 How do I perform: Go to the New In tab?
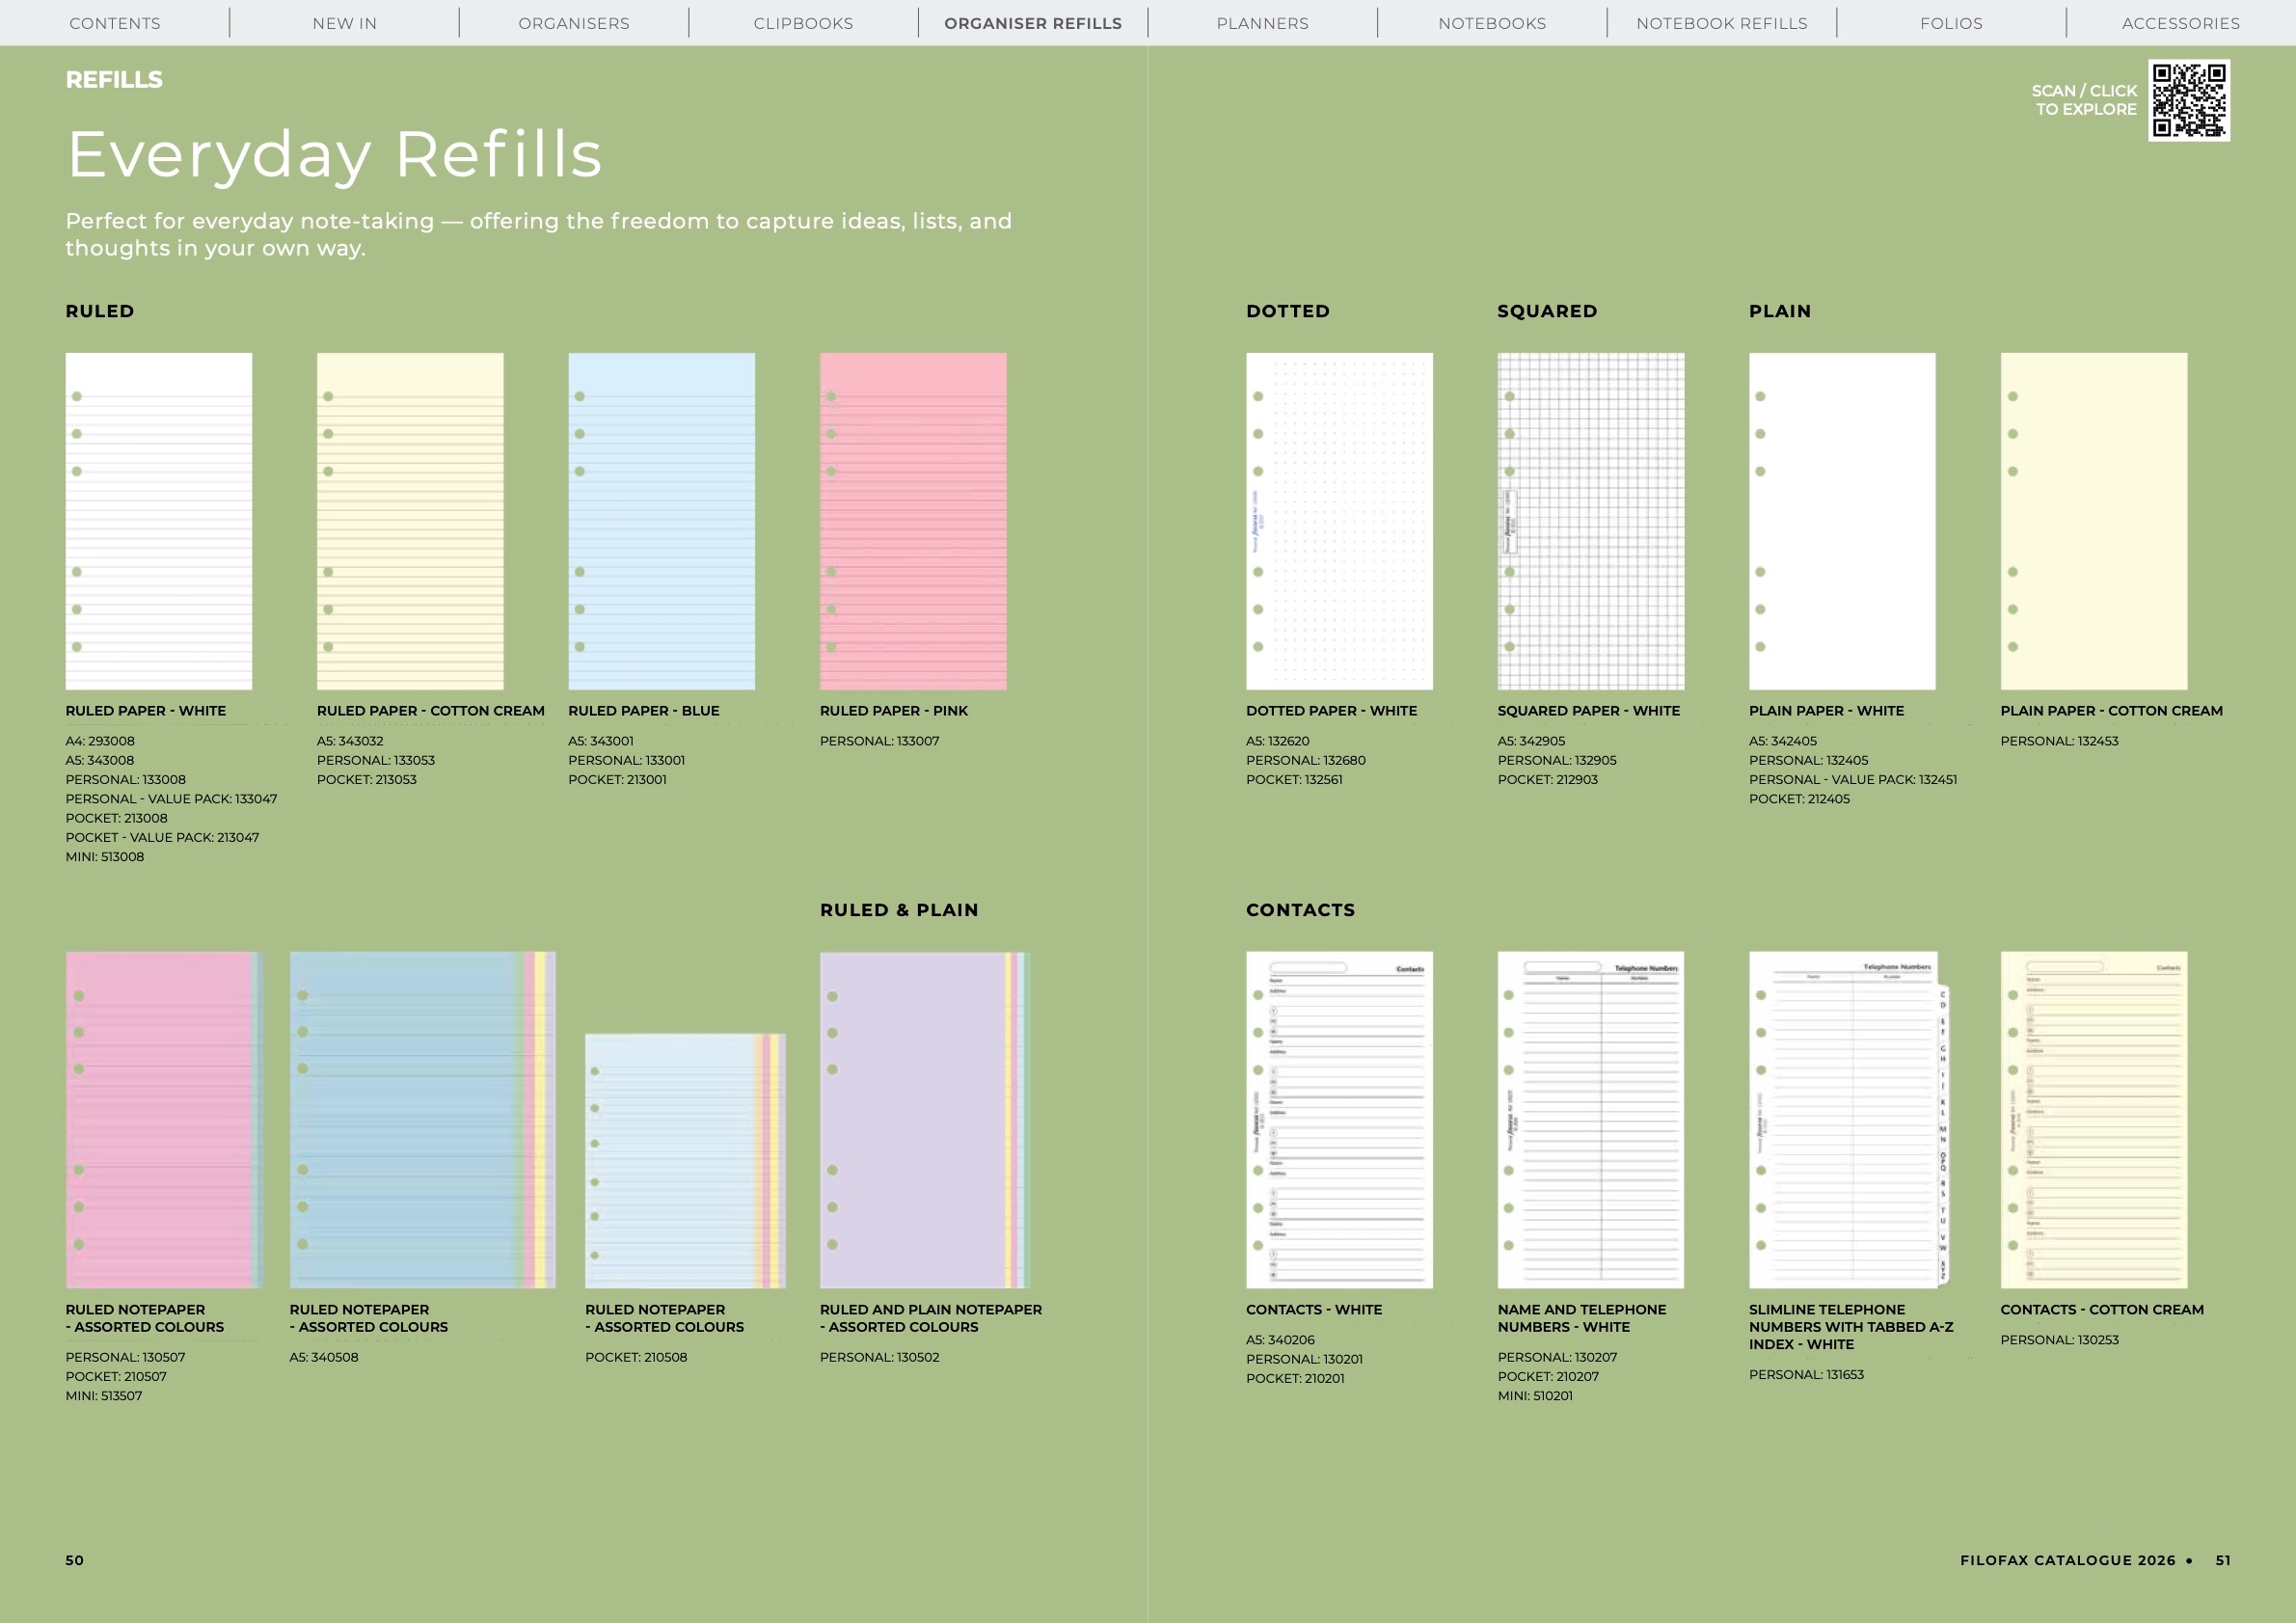pyautogui.click(x=344, y=23)
